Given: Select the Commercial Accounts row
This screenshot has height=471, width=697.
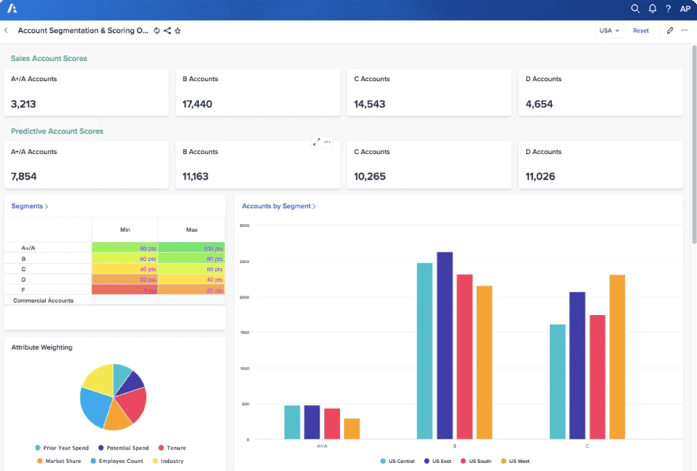Looking at the screenshot, I should click(x=115, y=300).
